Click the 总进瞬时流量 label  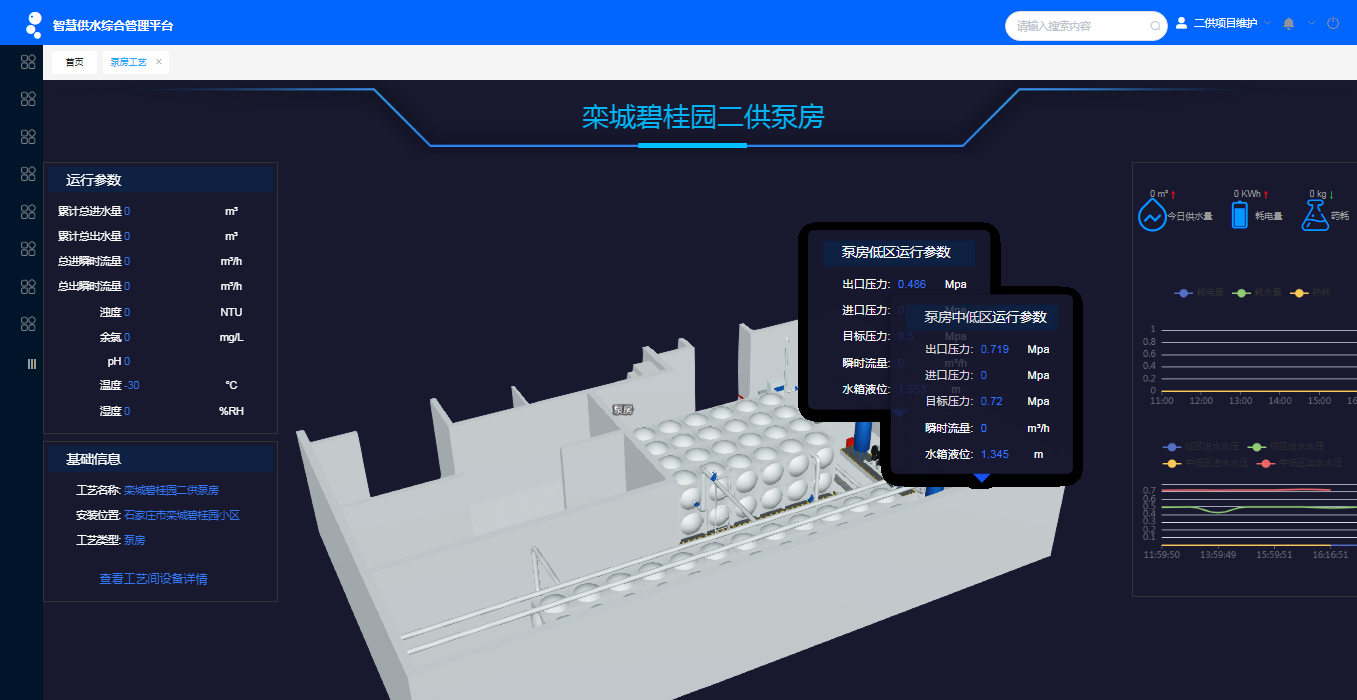click(90, 261)
